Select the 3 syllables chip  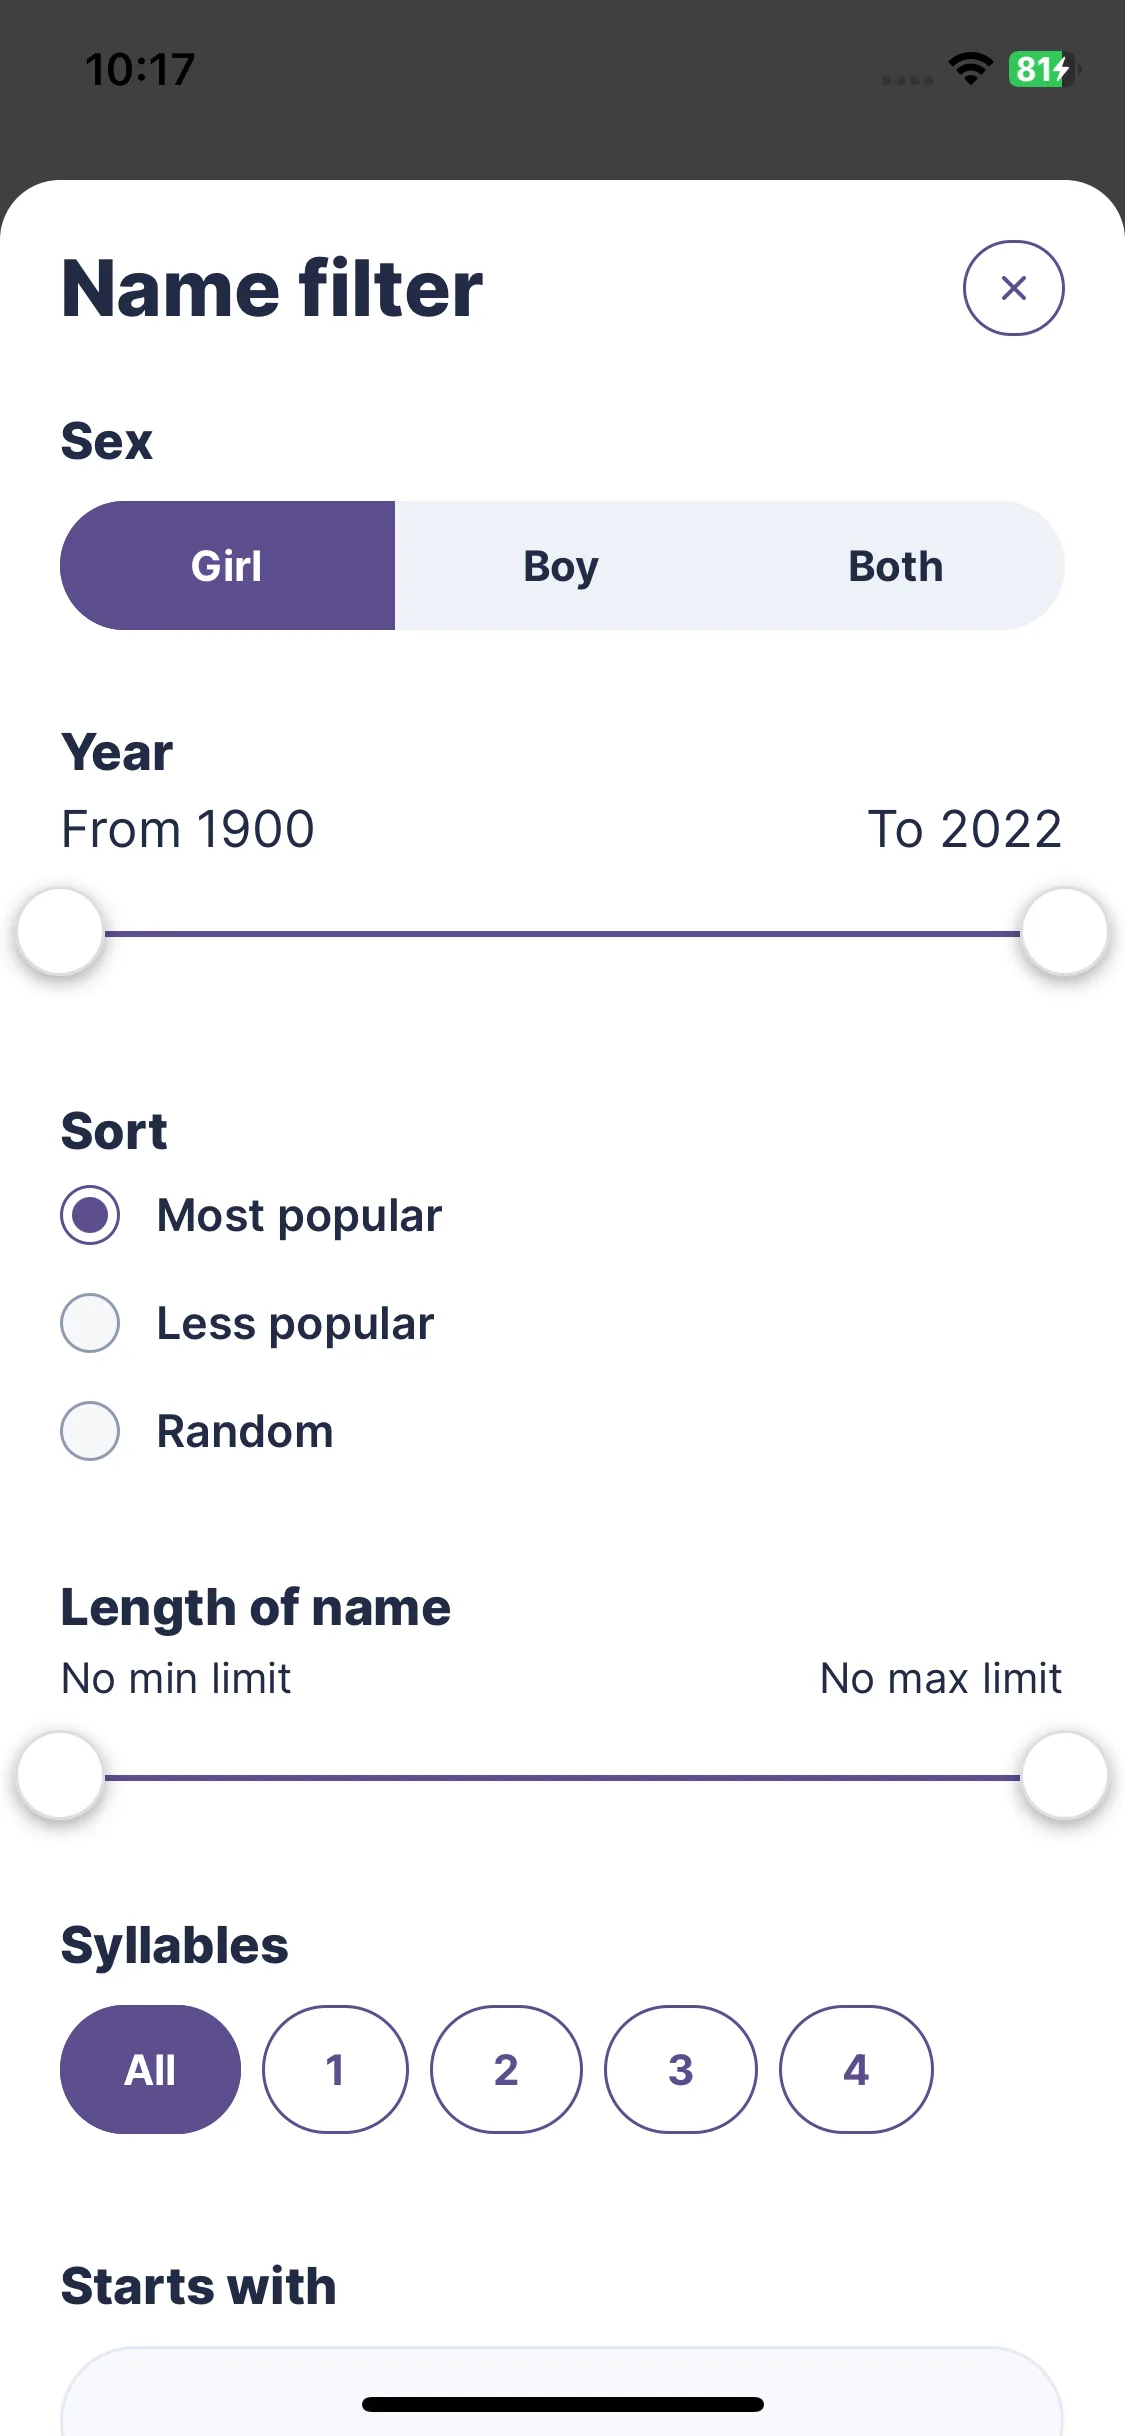coord(681,2069)
